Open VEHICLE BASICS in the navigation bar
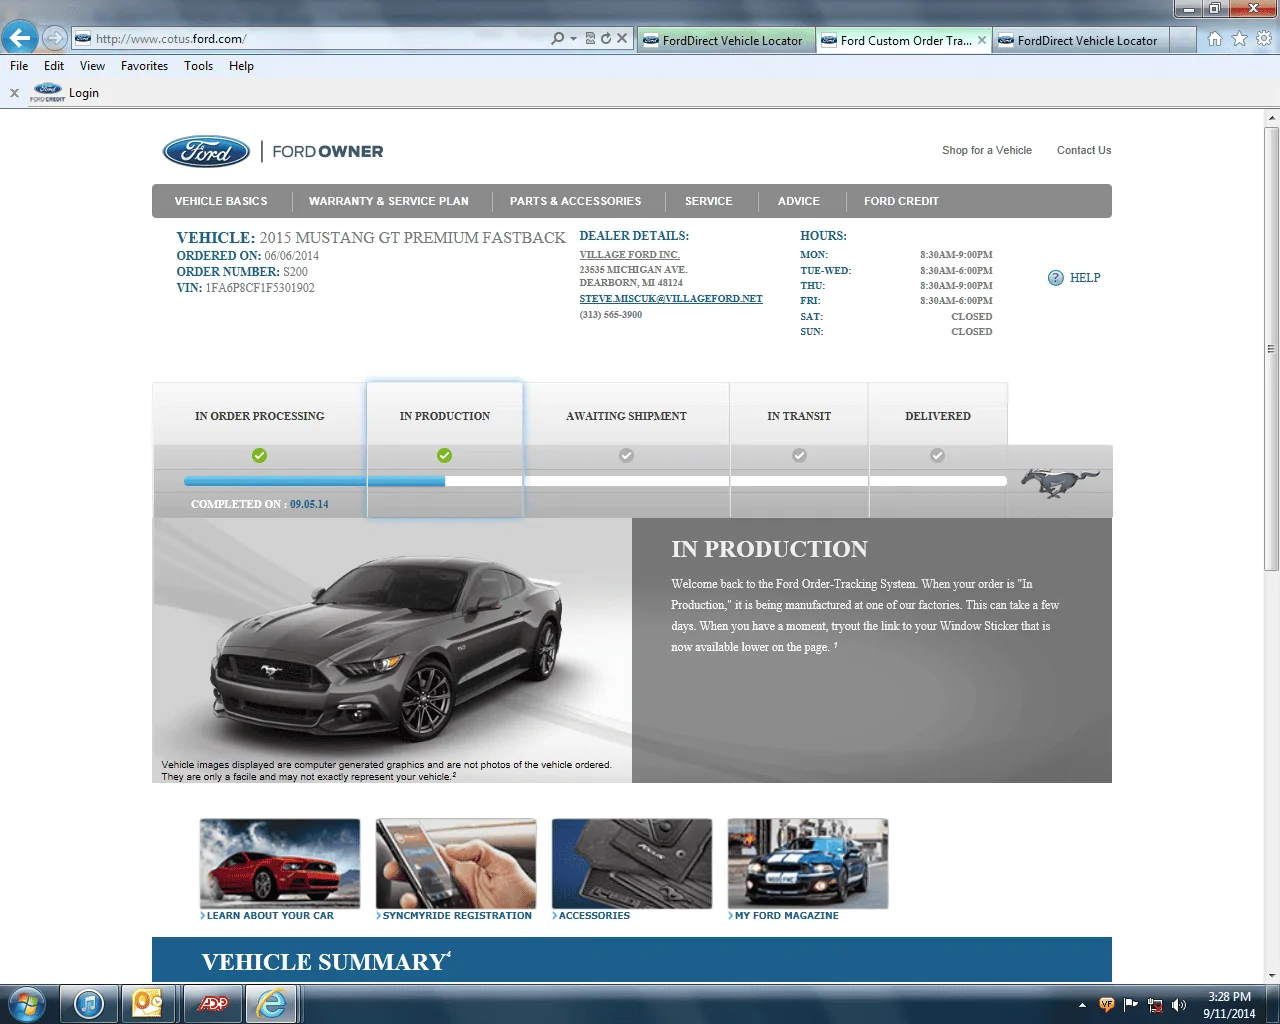 point(221,201)
